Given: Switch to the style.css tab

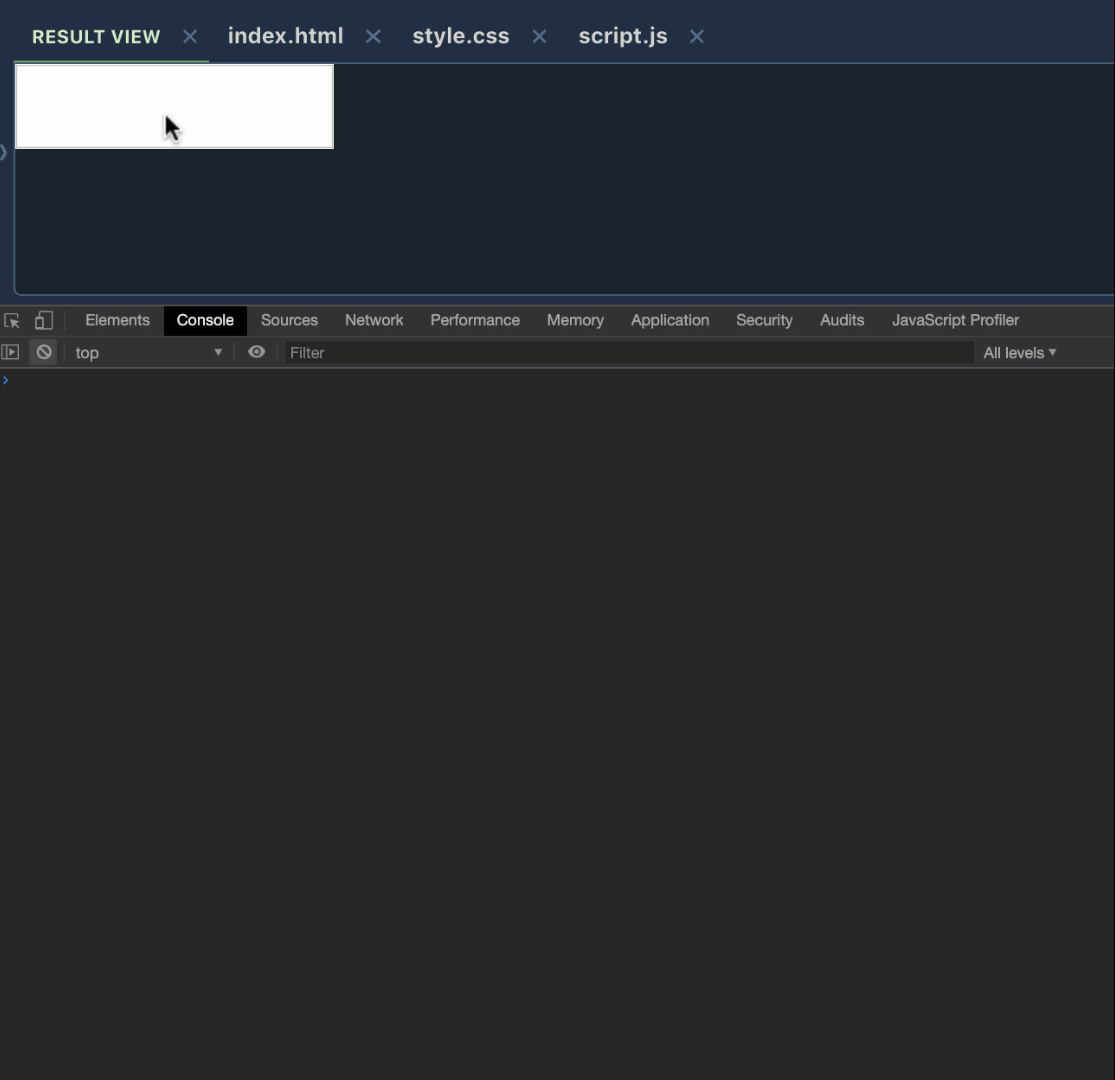Looking at the screenshot, I should click(x=461, y=36).
